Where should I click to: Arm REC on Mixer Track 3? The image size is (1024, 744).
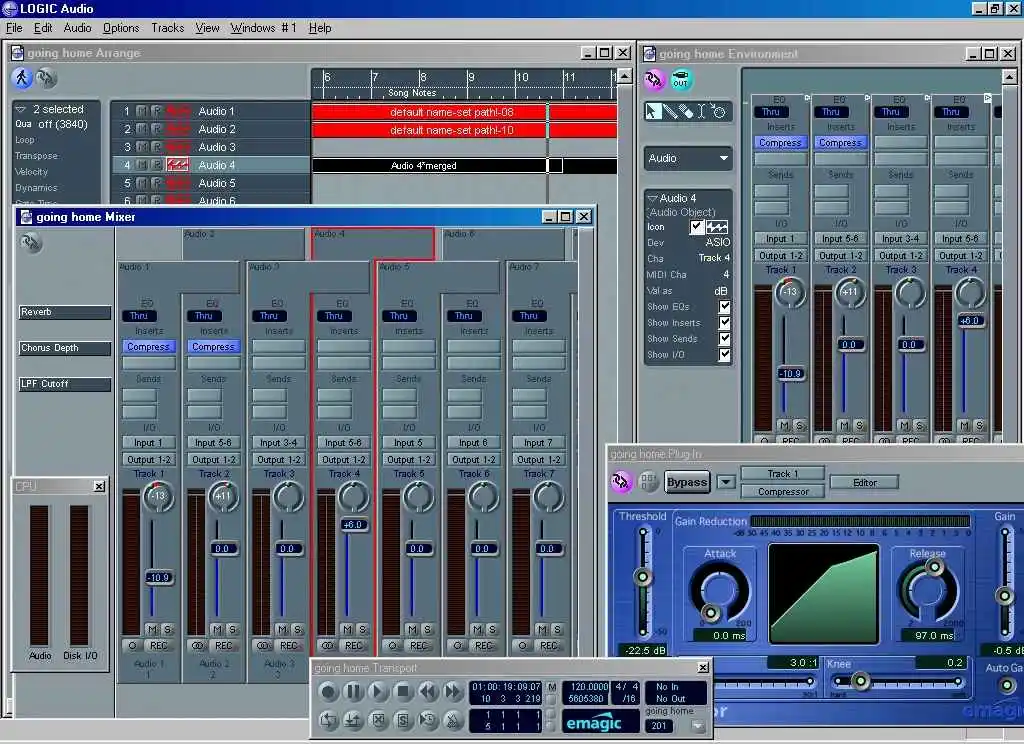(289, 645)
